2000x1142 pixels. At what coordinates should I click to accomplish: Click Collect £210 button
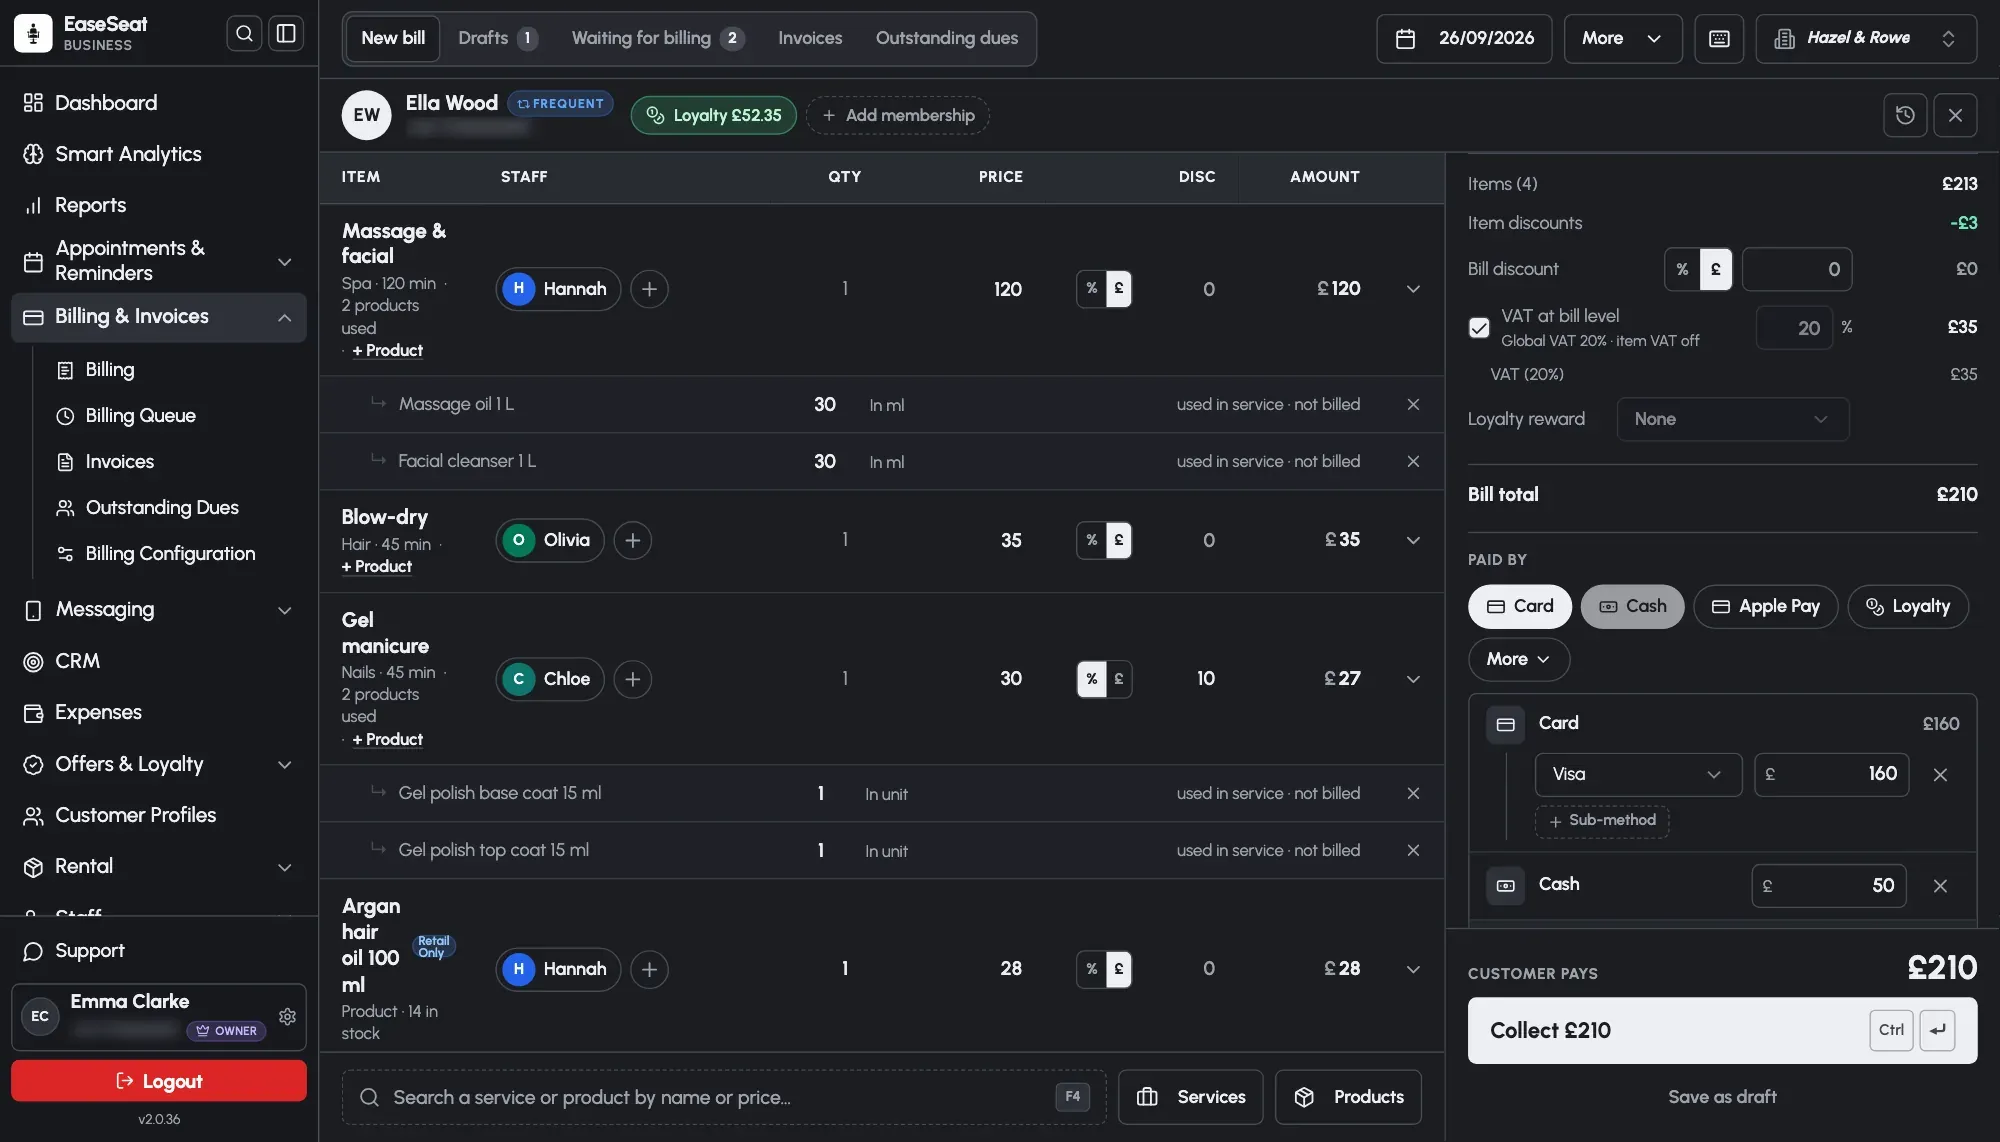[x=1722, y=1030]
